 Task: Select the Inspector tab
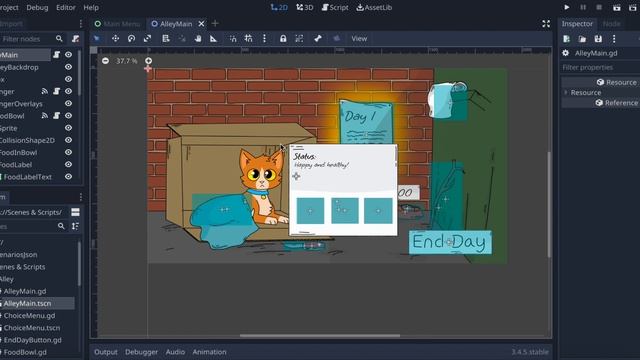577,24
